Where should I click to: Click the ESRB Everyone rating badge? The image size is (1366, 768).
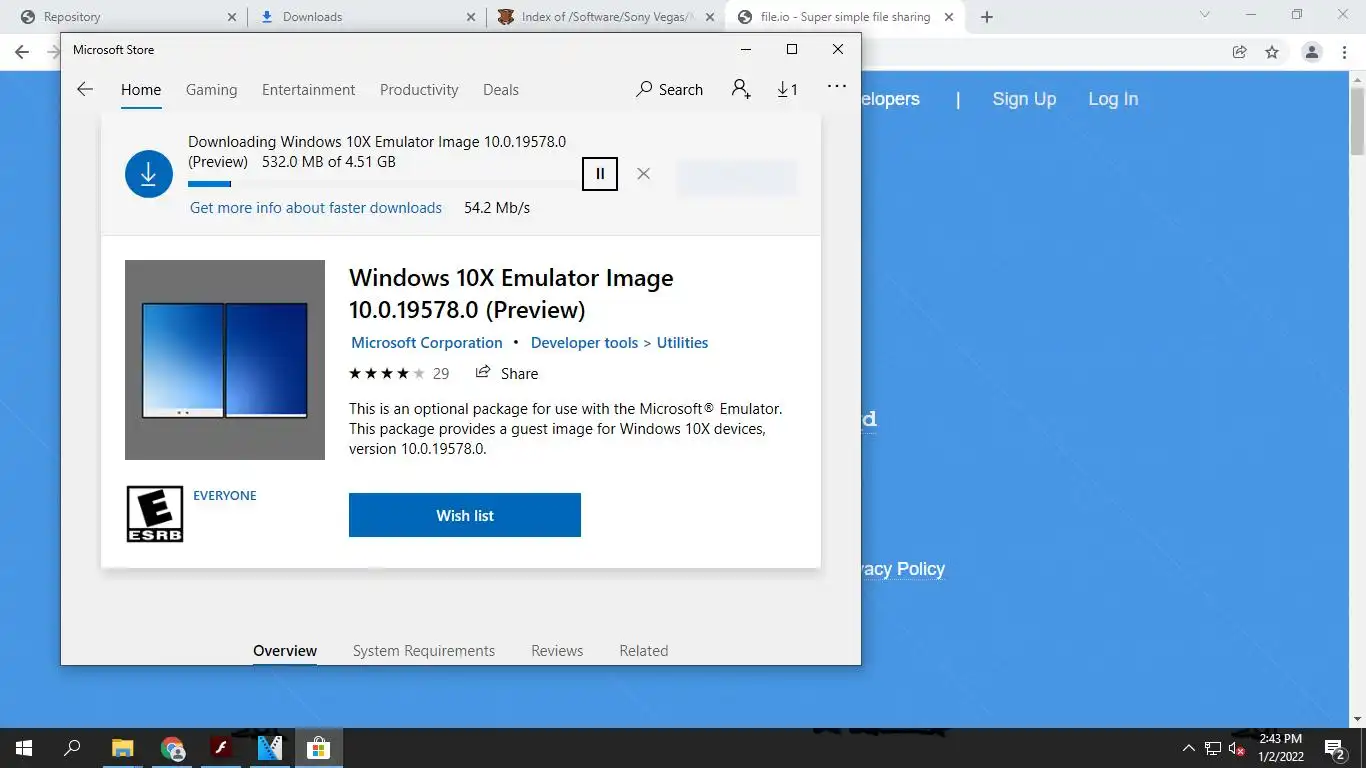point(155,514)
